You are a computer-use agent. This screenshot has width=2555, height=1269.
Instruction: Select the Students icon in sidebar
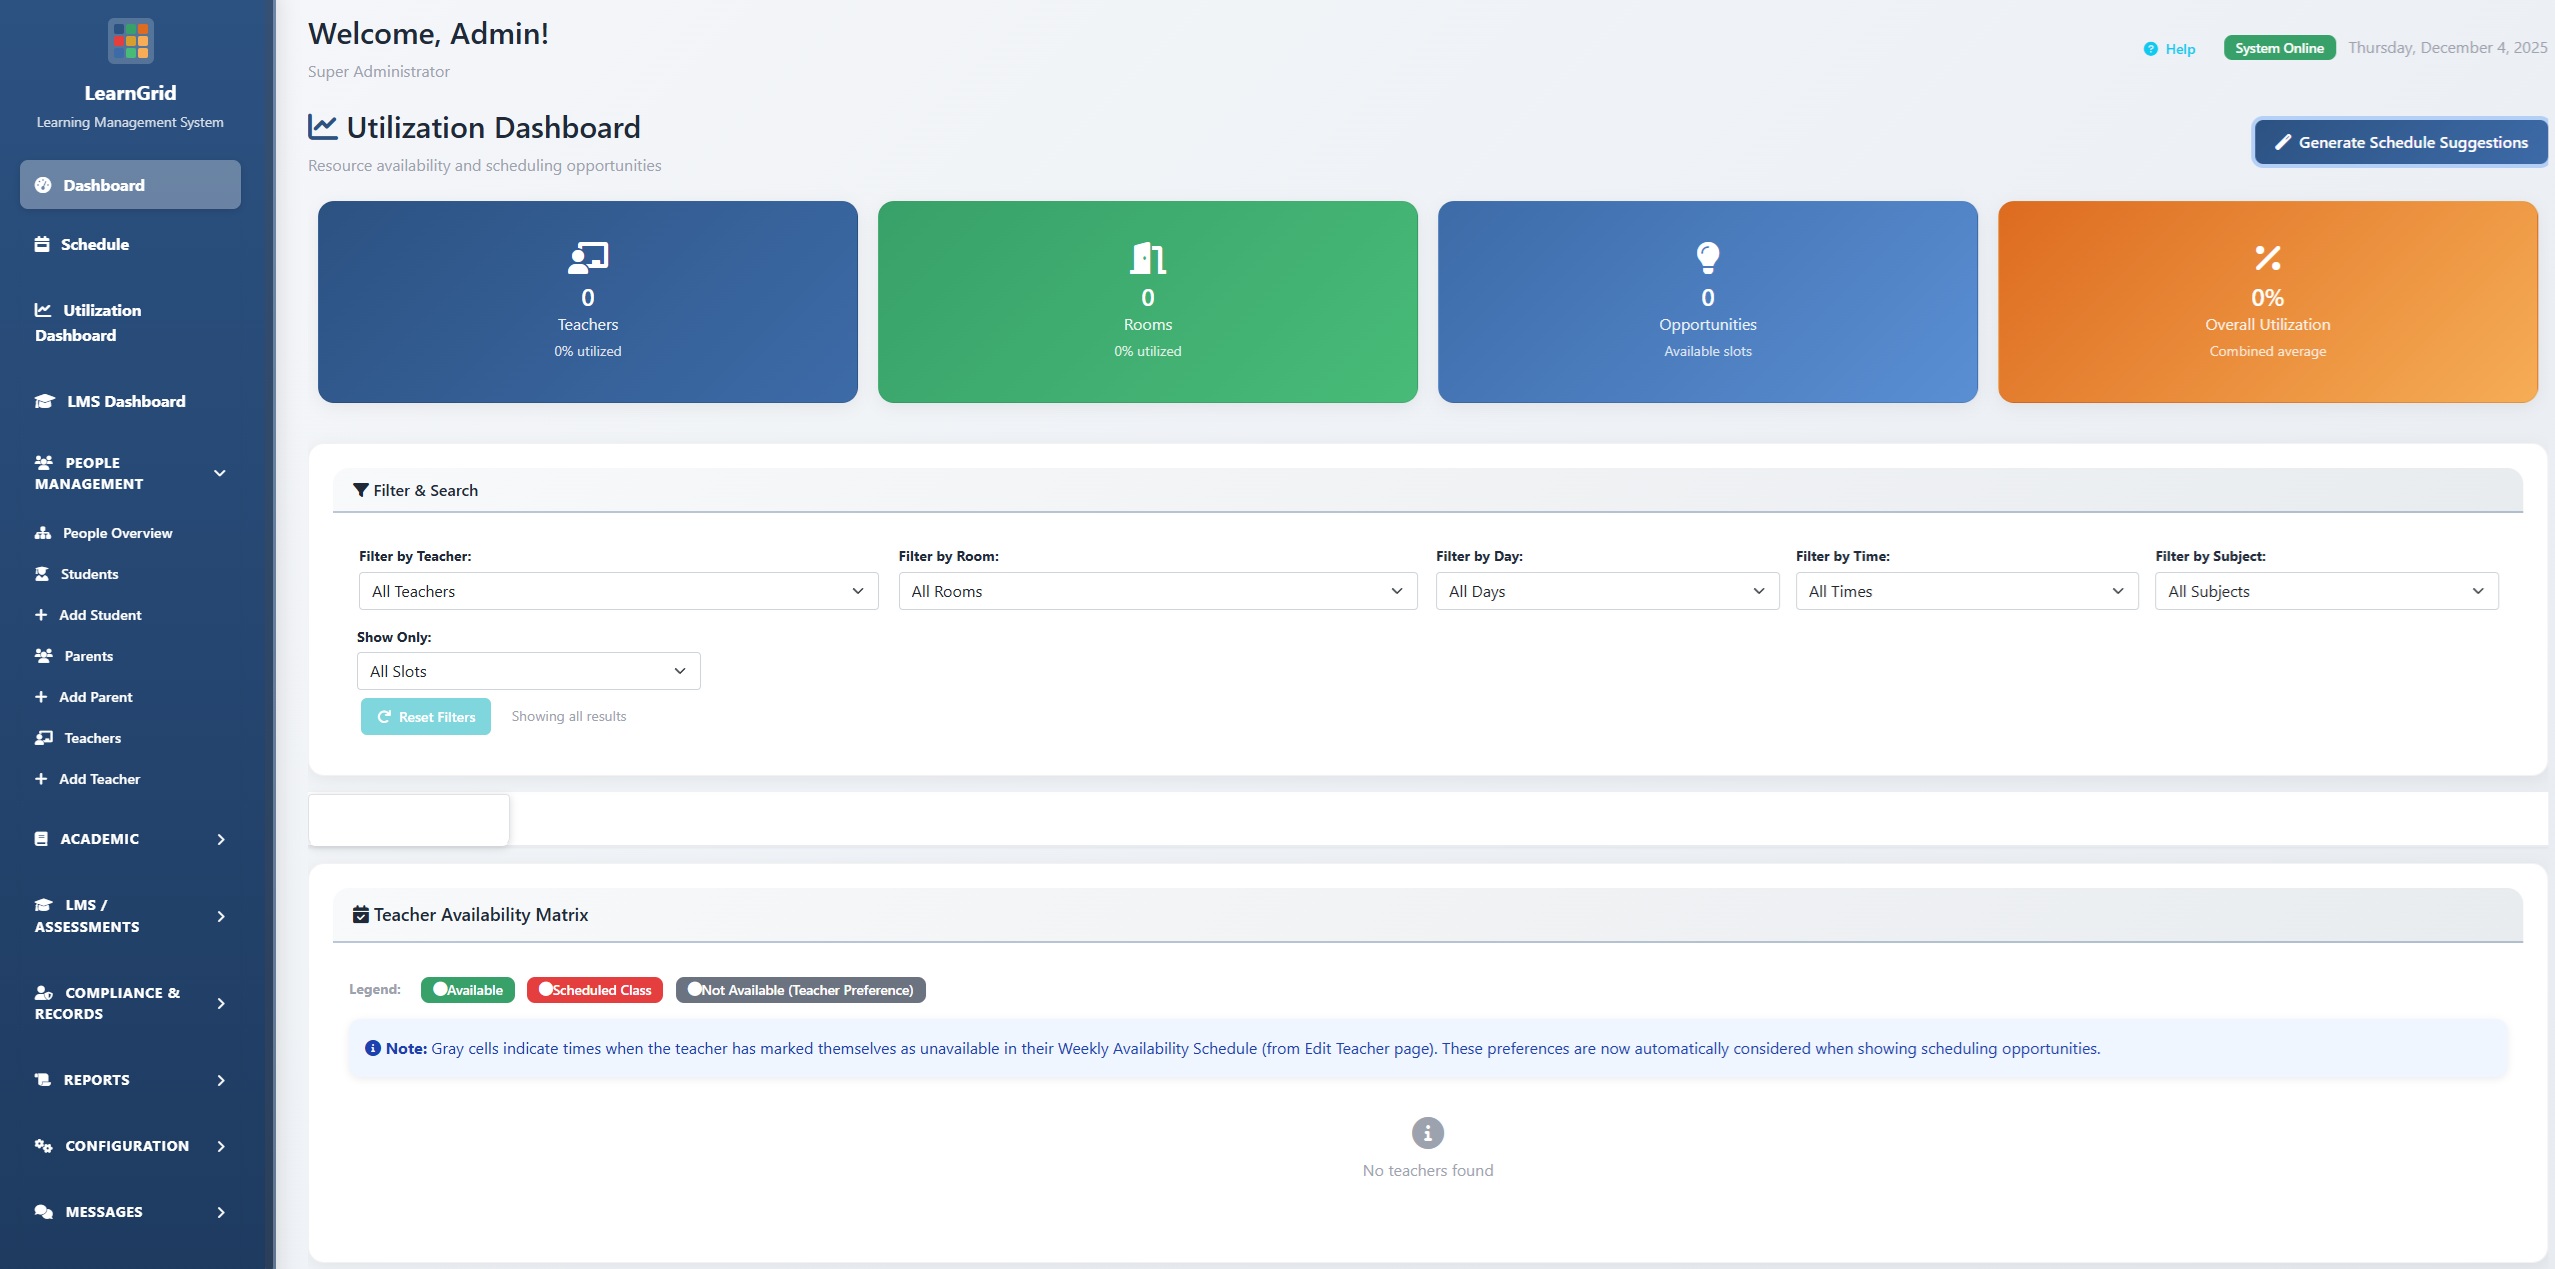point(42,573)
